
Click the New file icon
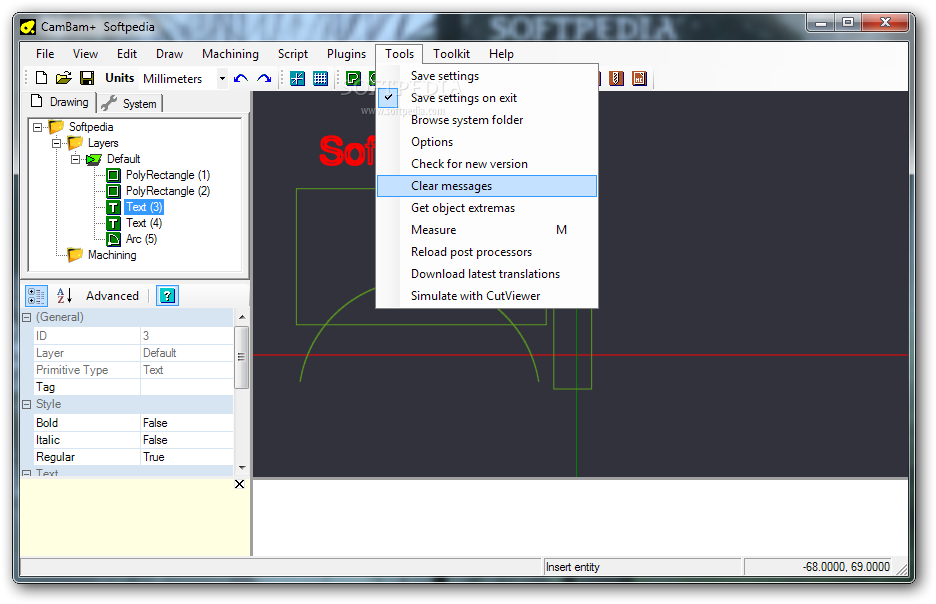point(41,78)
